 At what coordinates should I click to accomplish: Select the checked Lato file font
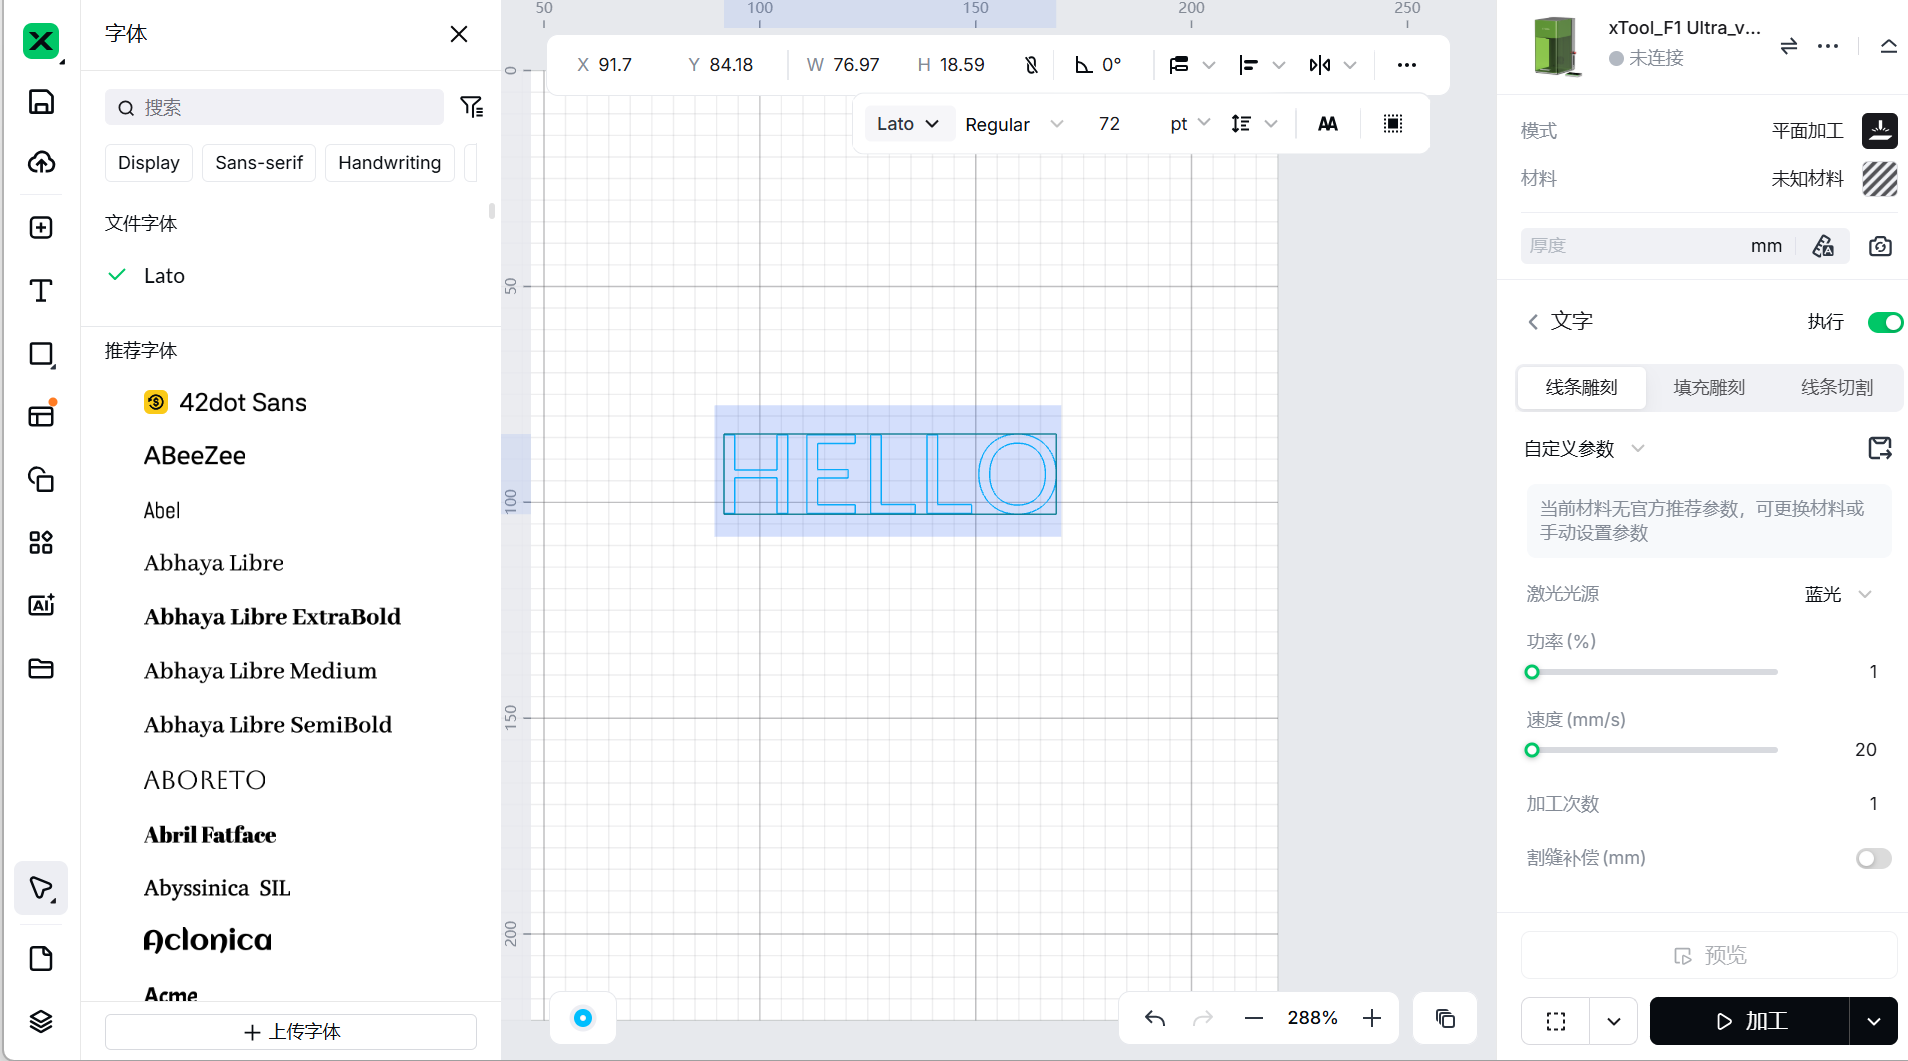[164, 276]
